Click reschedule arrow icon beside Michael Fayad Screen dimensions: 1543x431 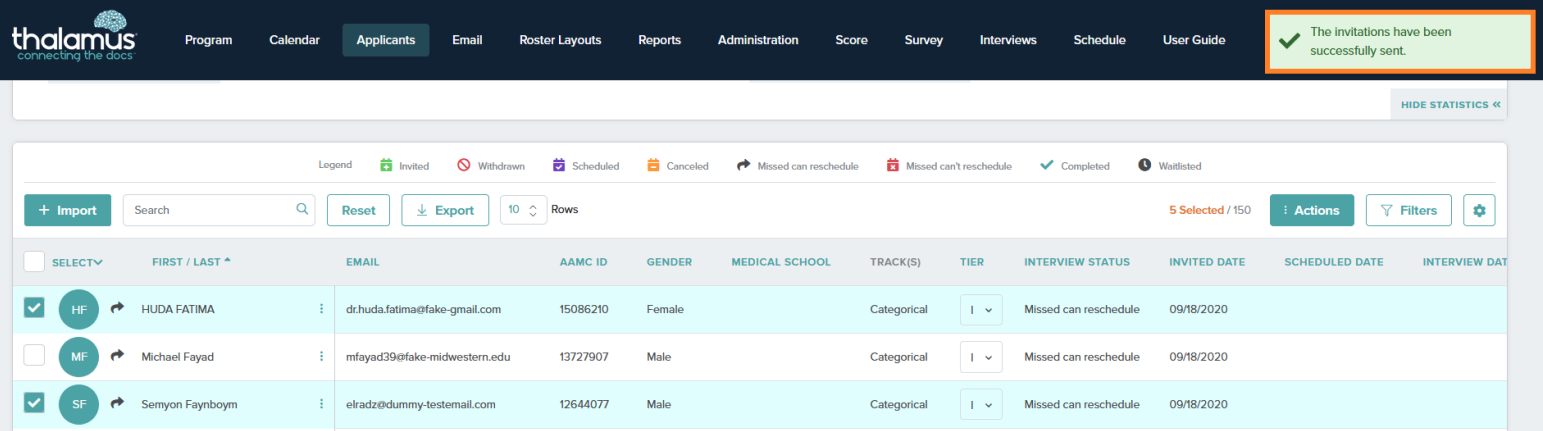click(x=117, y=356)
